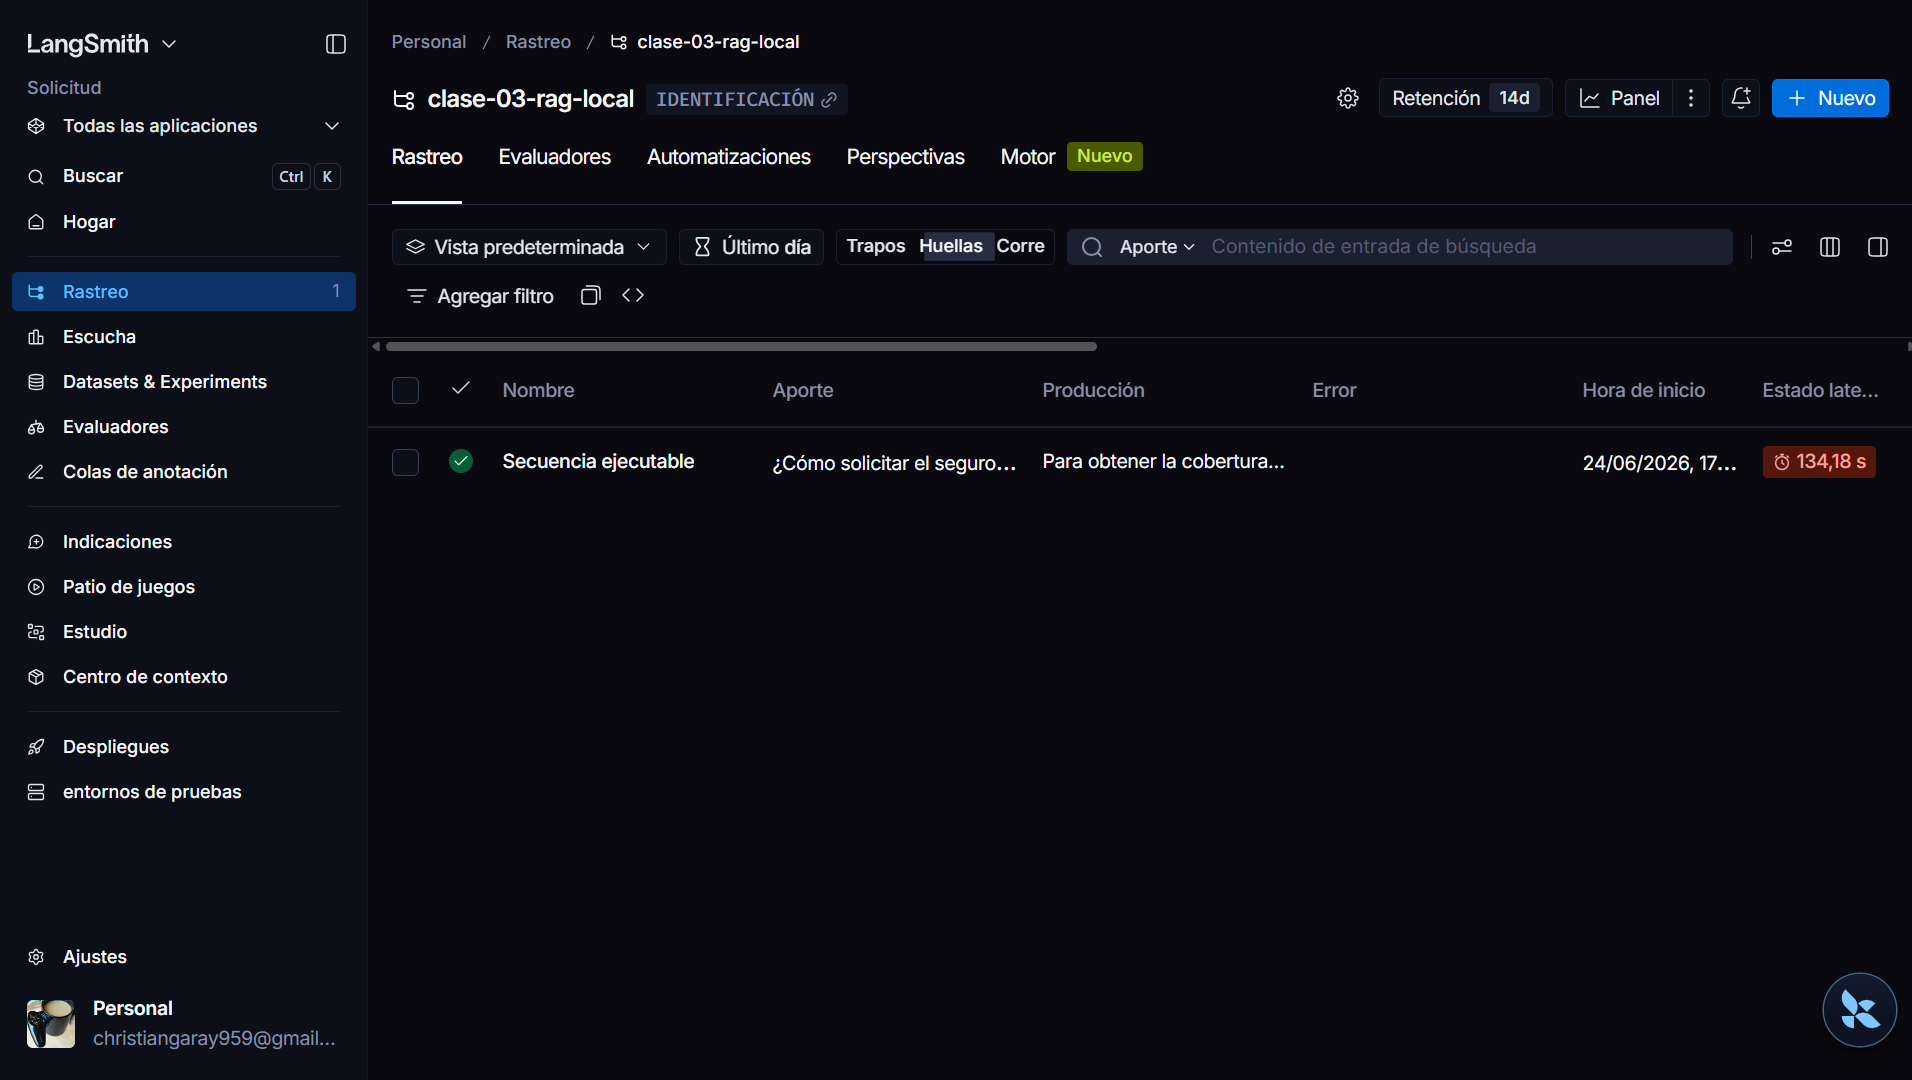Viewport: 1912px width, 1080px height.
Task: Click the copy filter icon
Action: pos(591,295)
